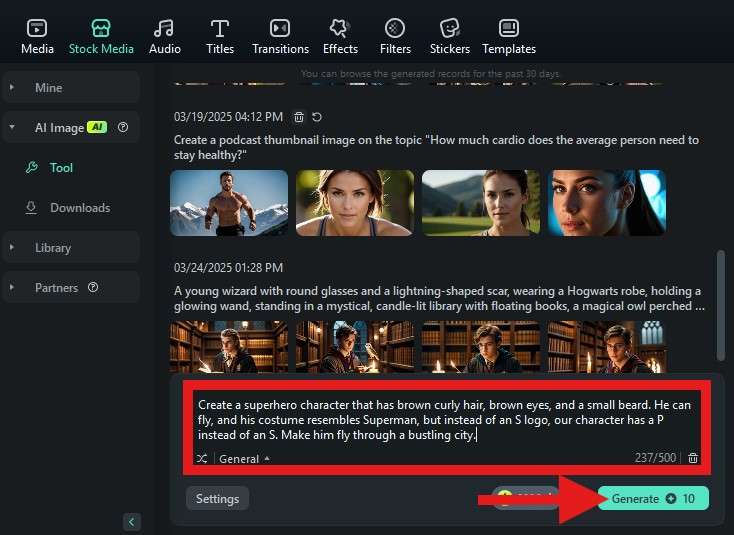Expand the Library section
Screen dimensions: 734x535
coord(71,248)
